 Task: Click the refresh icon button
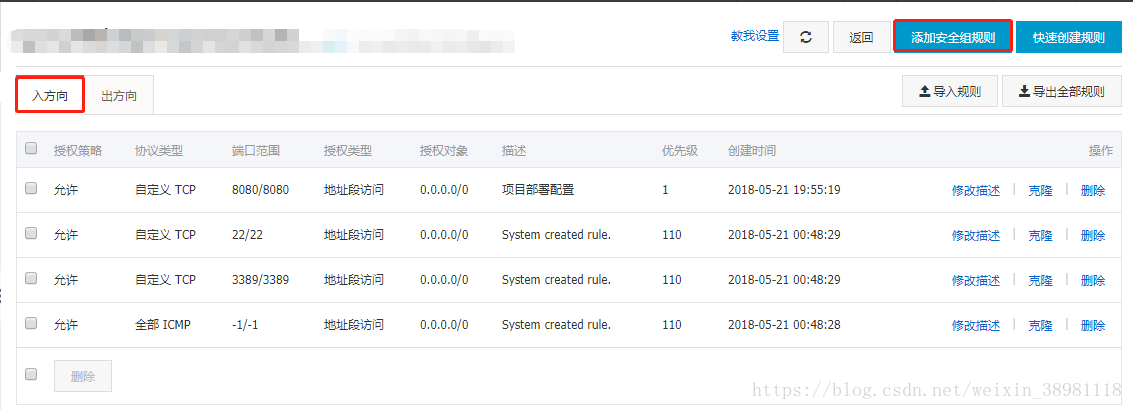[805, 38]
